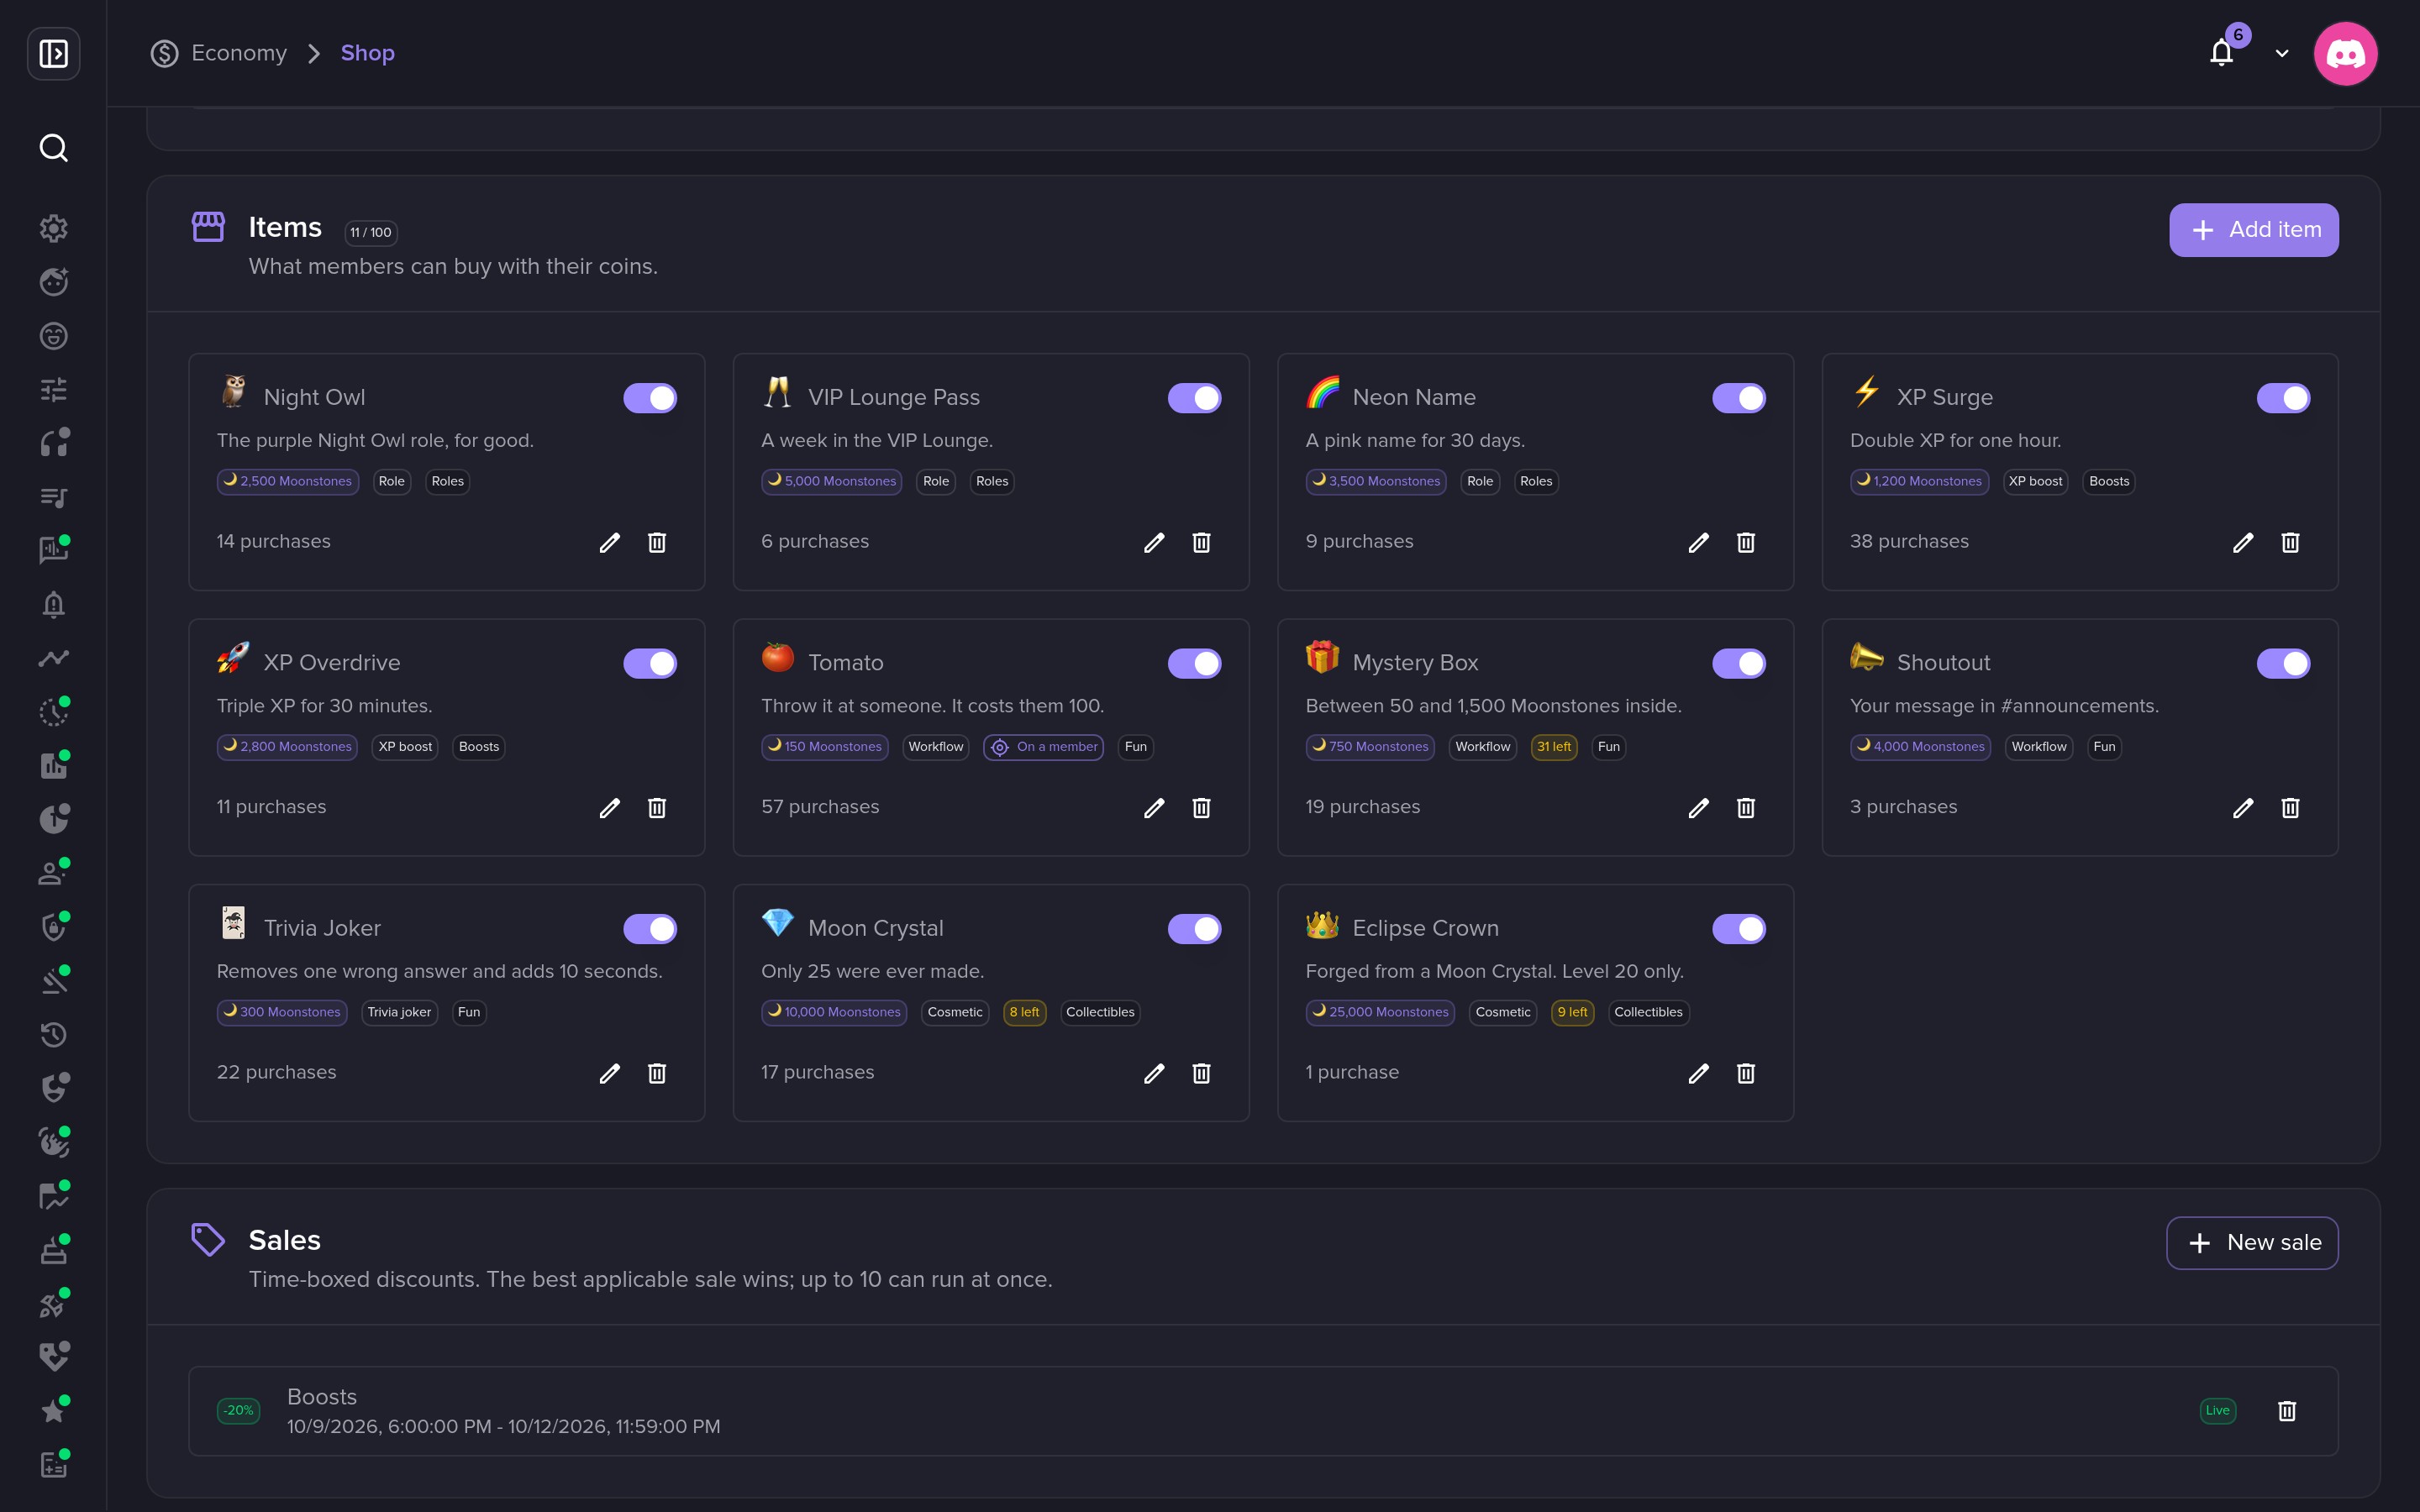Open the Discord avatar account menu
The width and height of the screenshot is (2420, 1512).
pyautogui.click(x=2345, y=53)
